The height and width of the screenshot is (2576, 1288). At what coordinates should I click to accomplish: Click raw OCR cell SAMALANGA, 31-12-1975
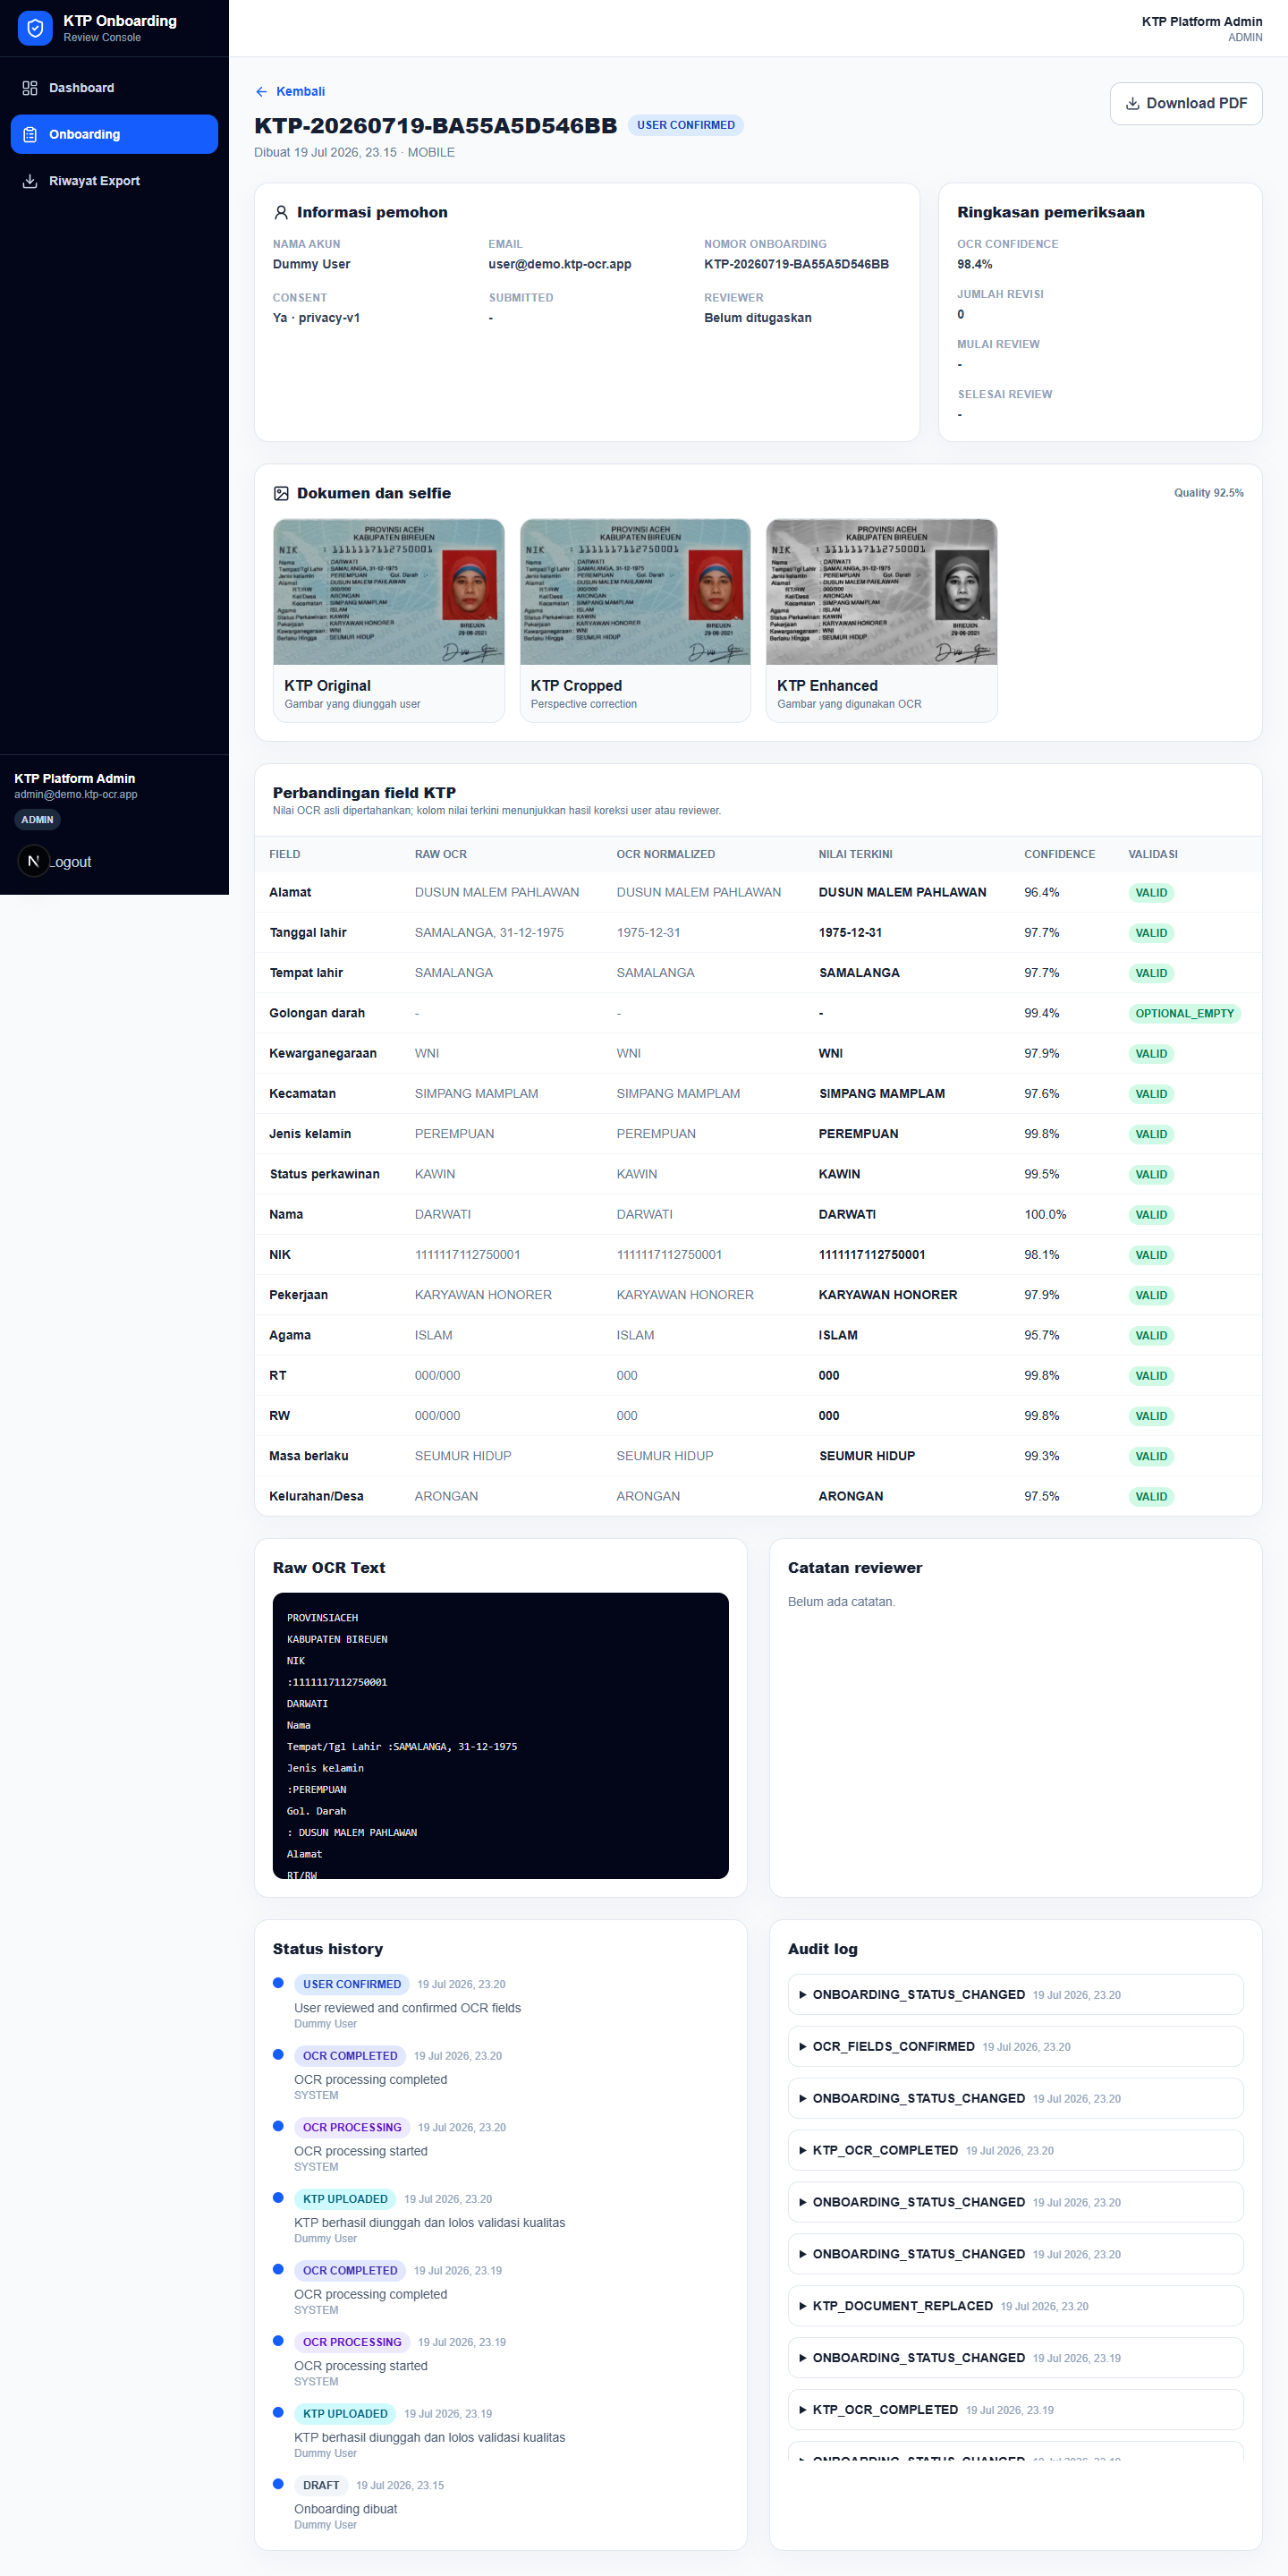tap(489, 932)
